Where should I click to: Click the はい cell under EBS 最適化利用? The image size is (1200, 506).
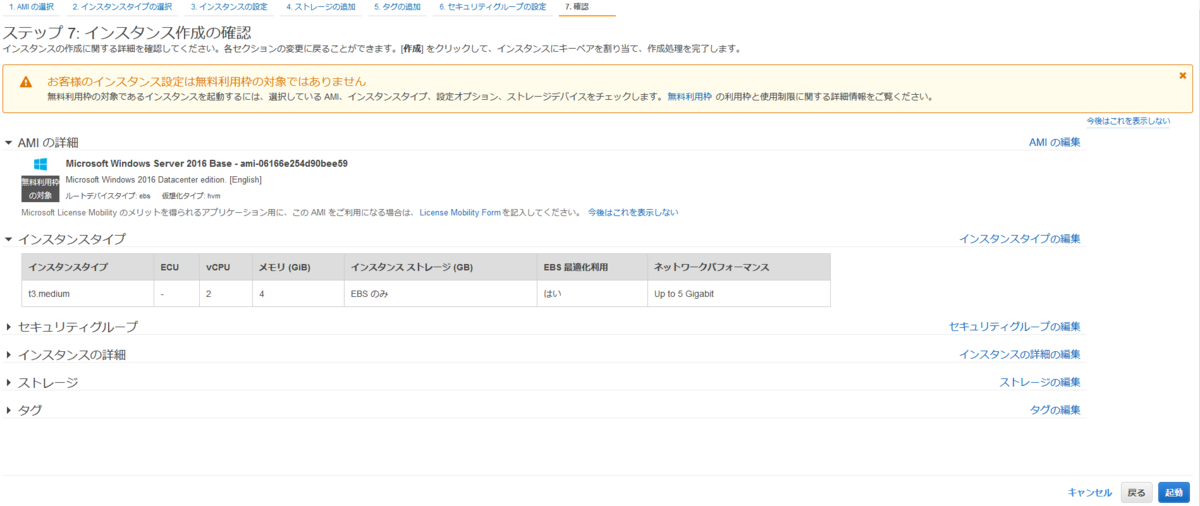591,294
